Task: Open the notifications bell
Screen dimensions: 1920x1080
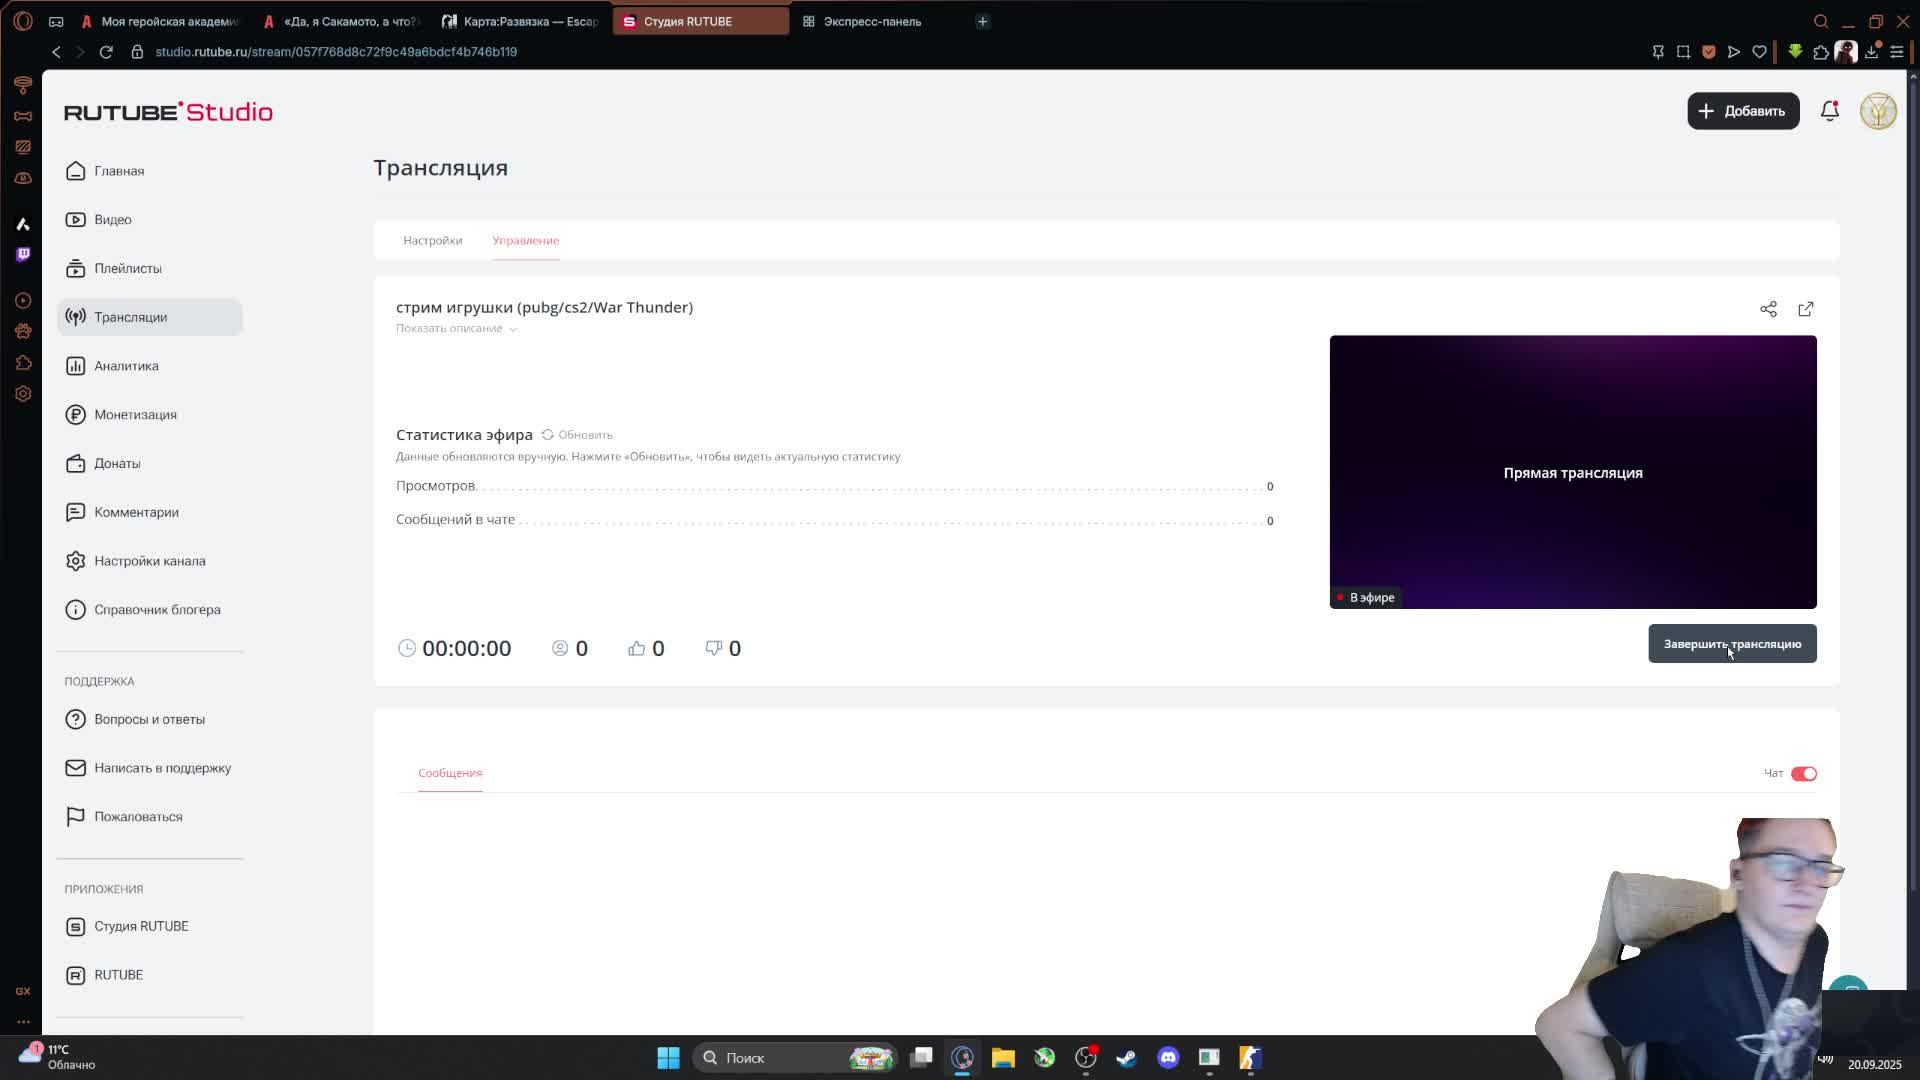Action: click(x=1829, y=111)
